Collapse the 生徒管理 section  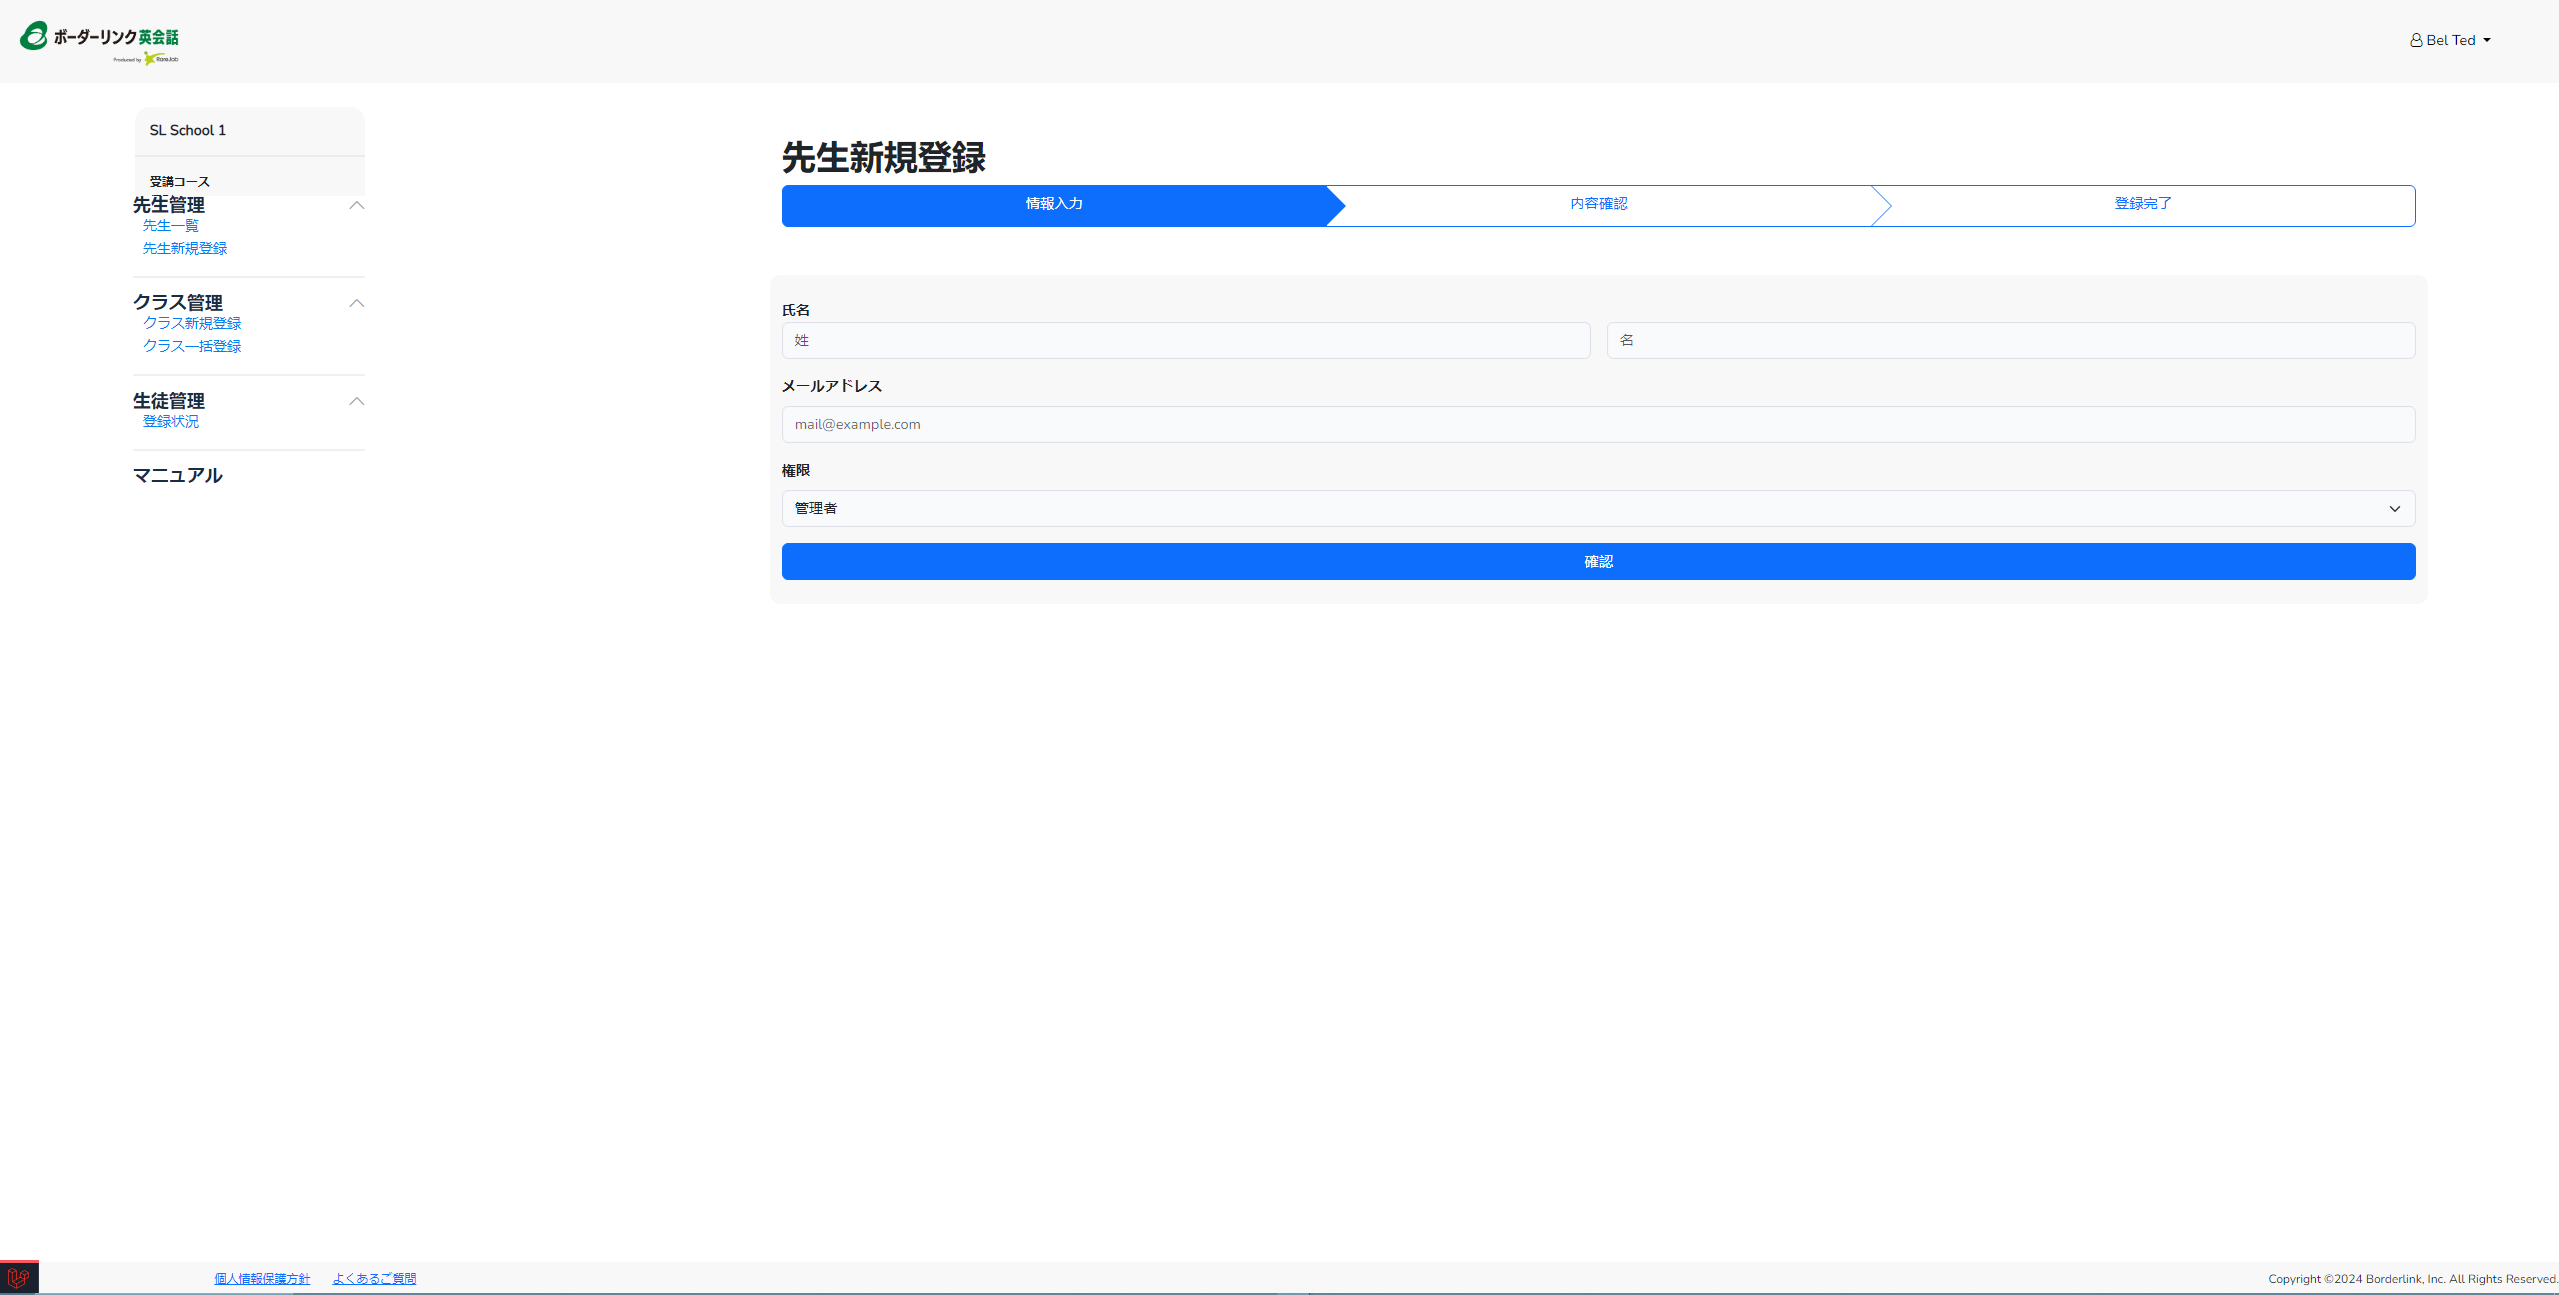356,401
